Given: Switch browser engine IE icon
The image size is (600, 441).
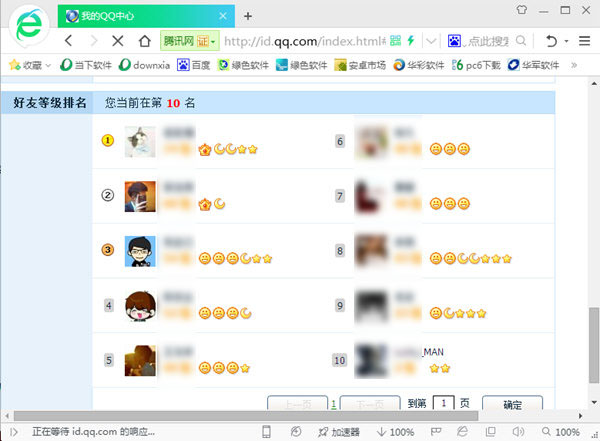Looking at the screenshot, I should click(462, 431).
